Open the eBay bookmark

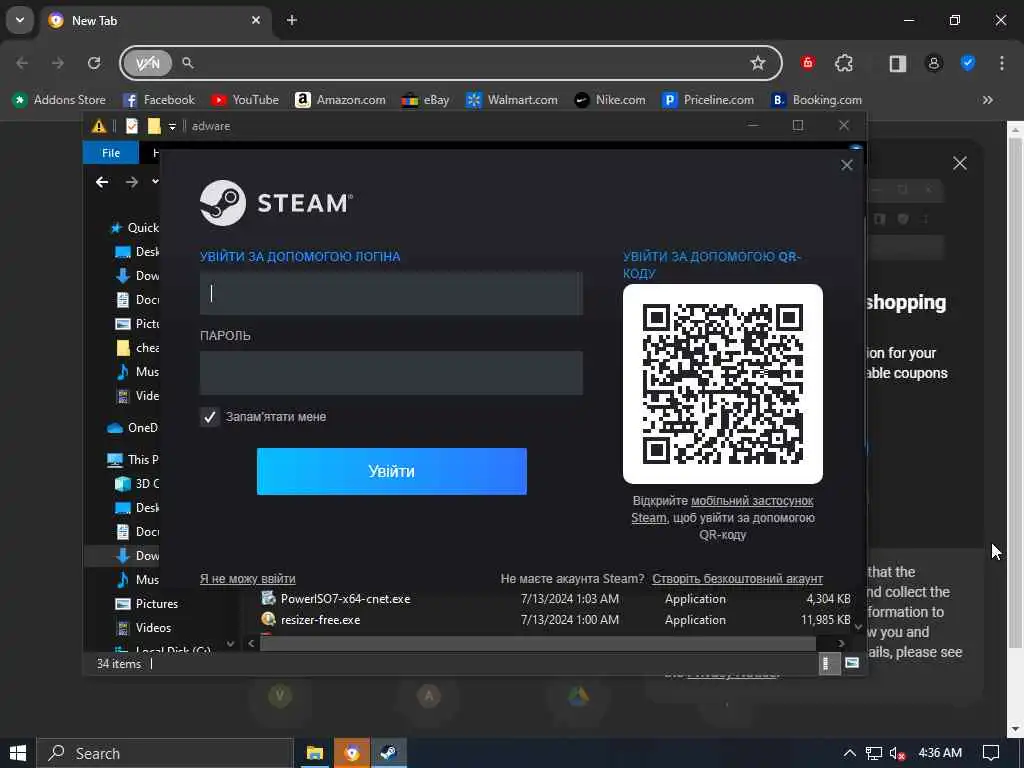click(426, 100)
